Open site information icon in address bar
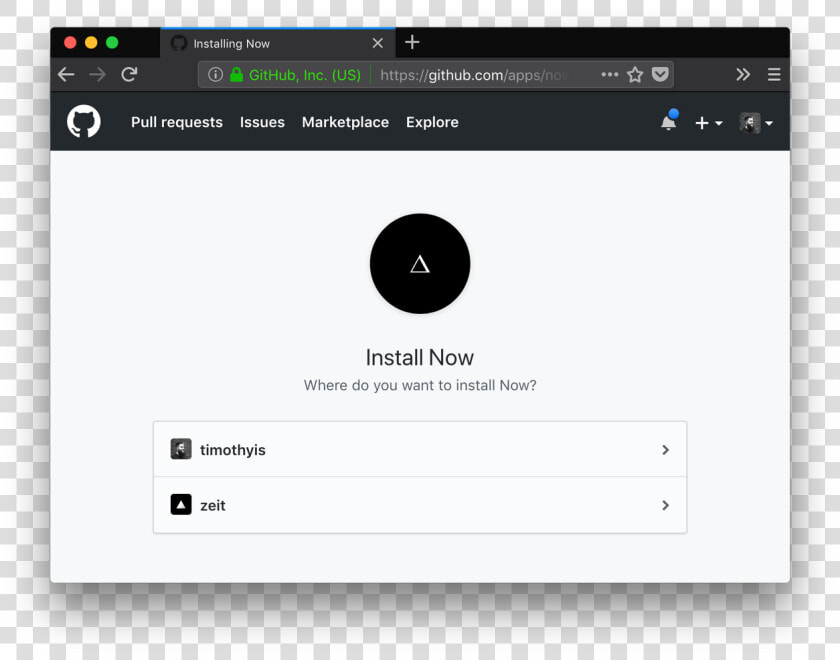Image resolution: width=840 pixels, height=660 pixels. point(215,74)
